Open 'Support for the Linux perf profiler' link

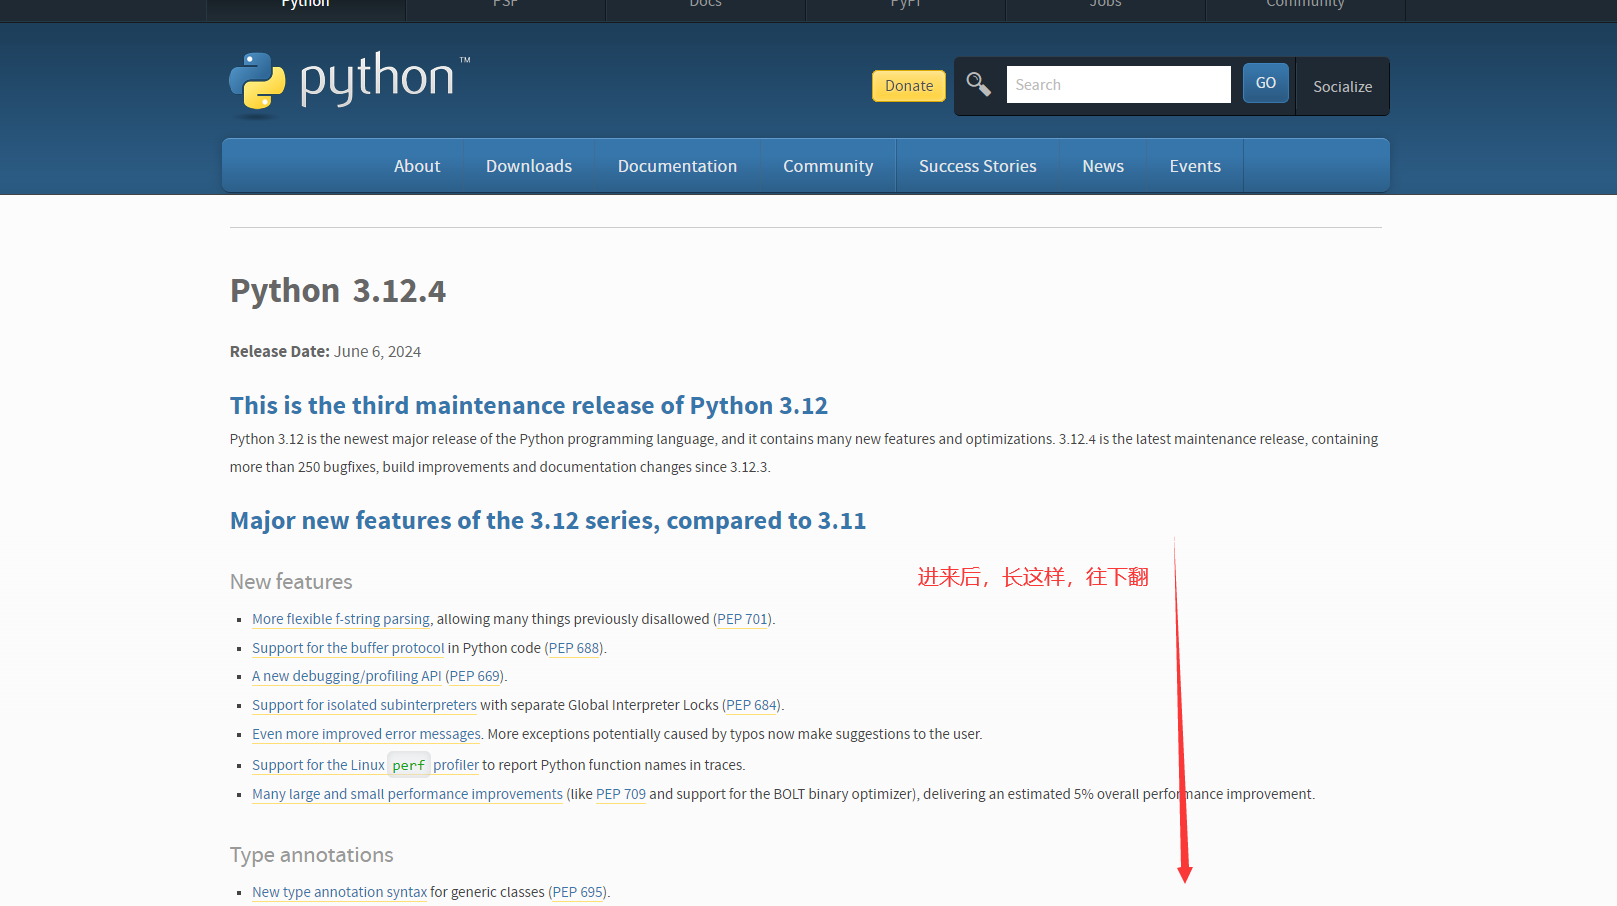[365, 765]
